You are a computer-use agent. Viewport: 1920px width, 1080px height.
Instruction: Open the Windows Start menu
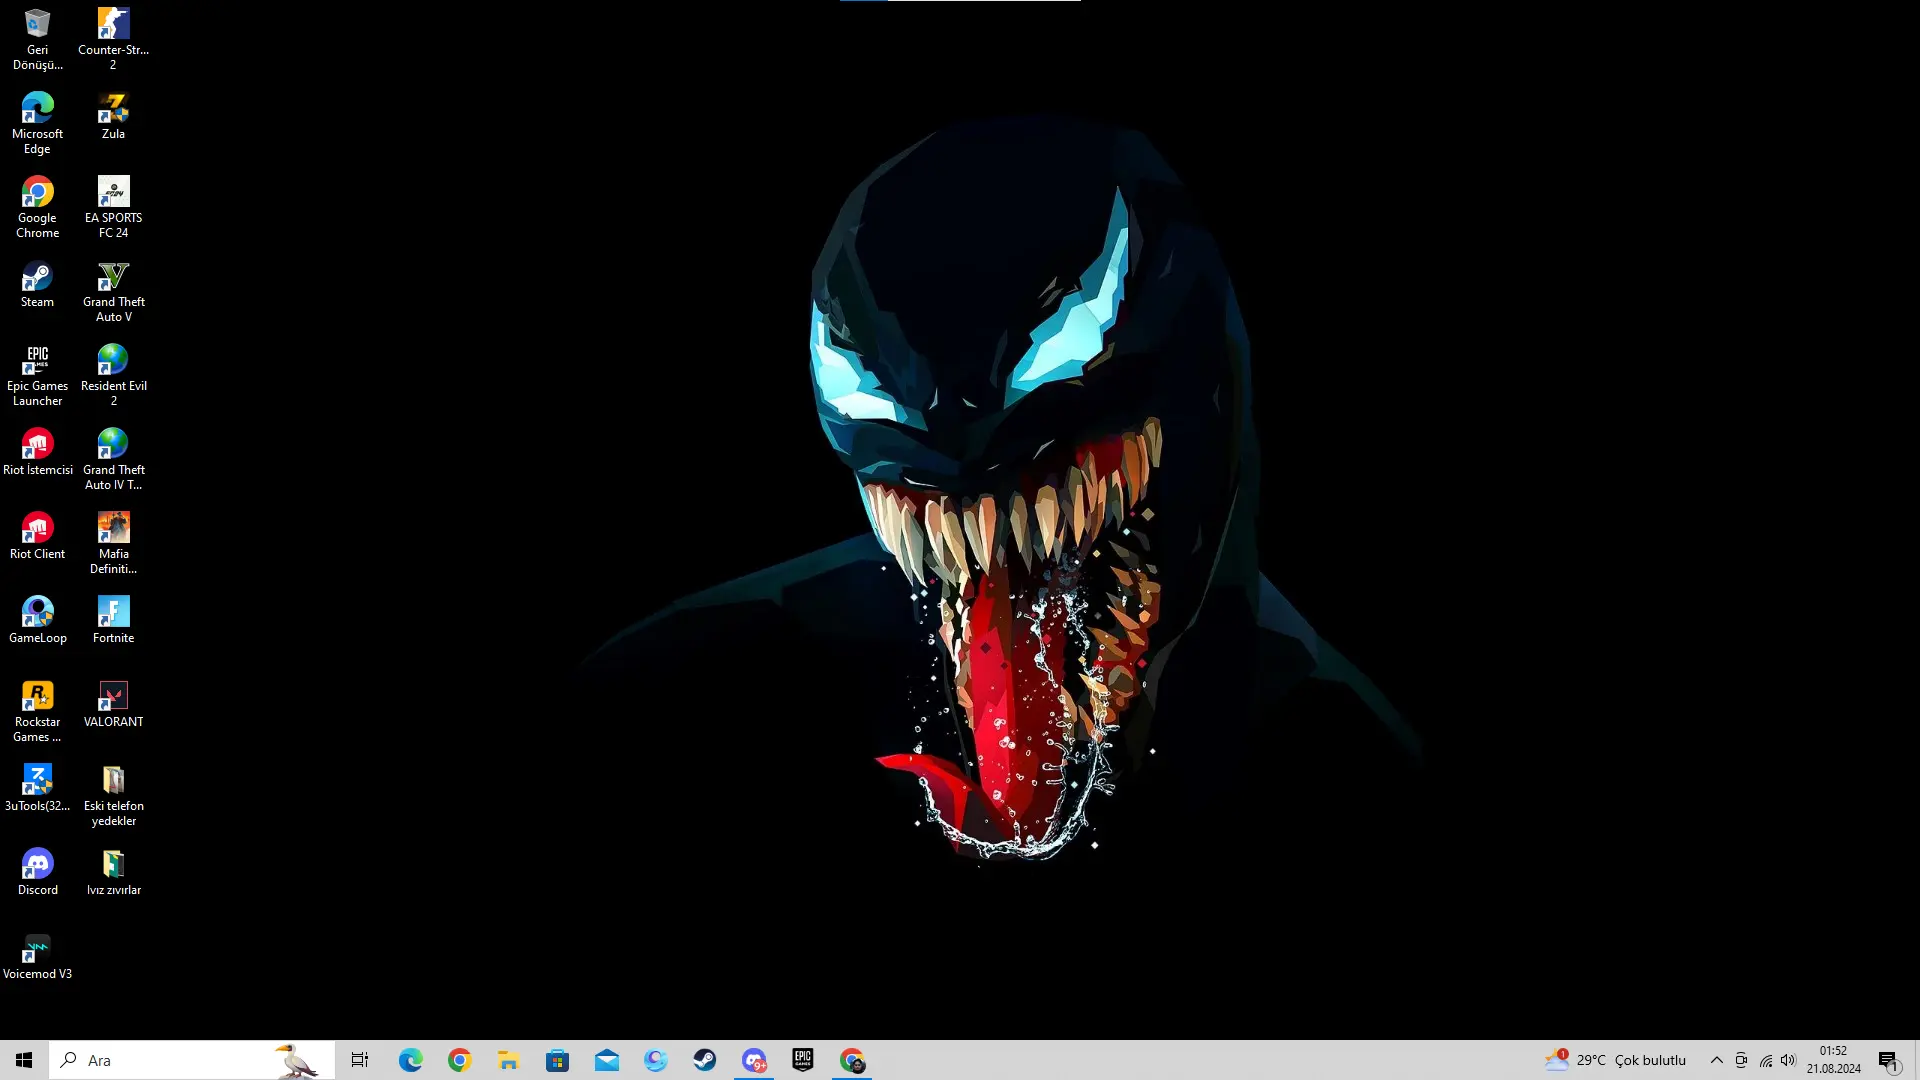pos(24,1060)
